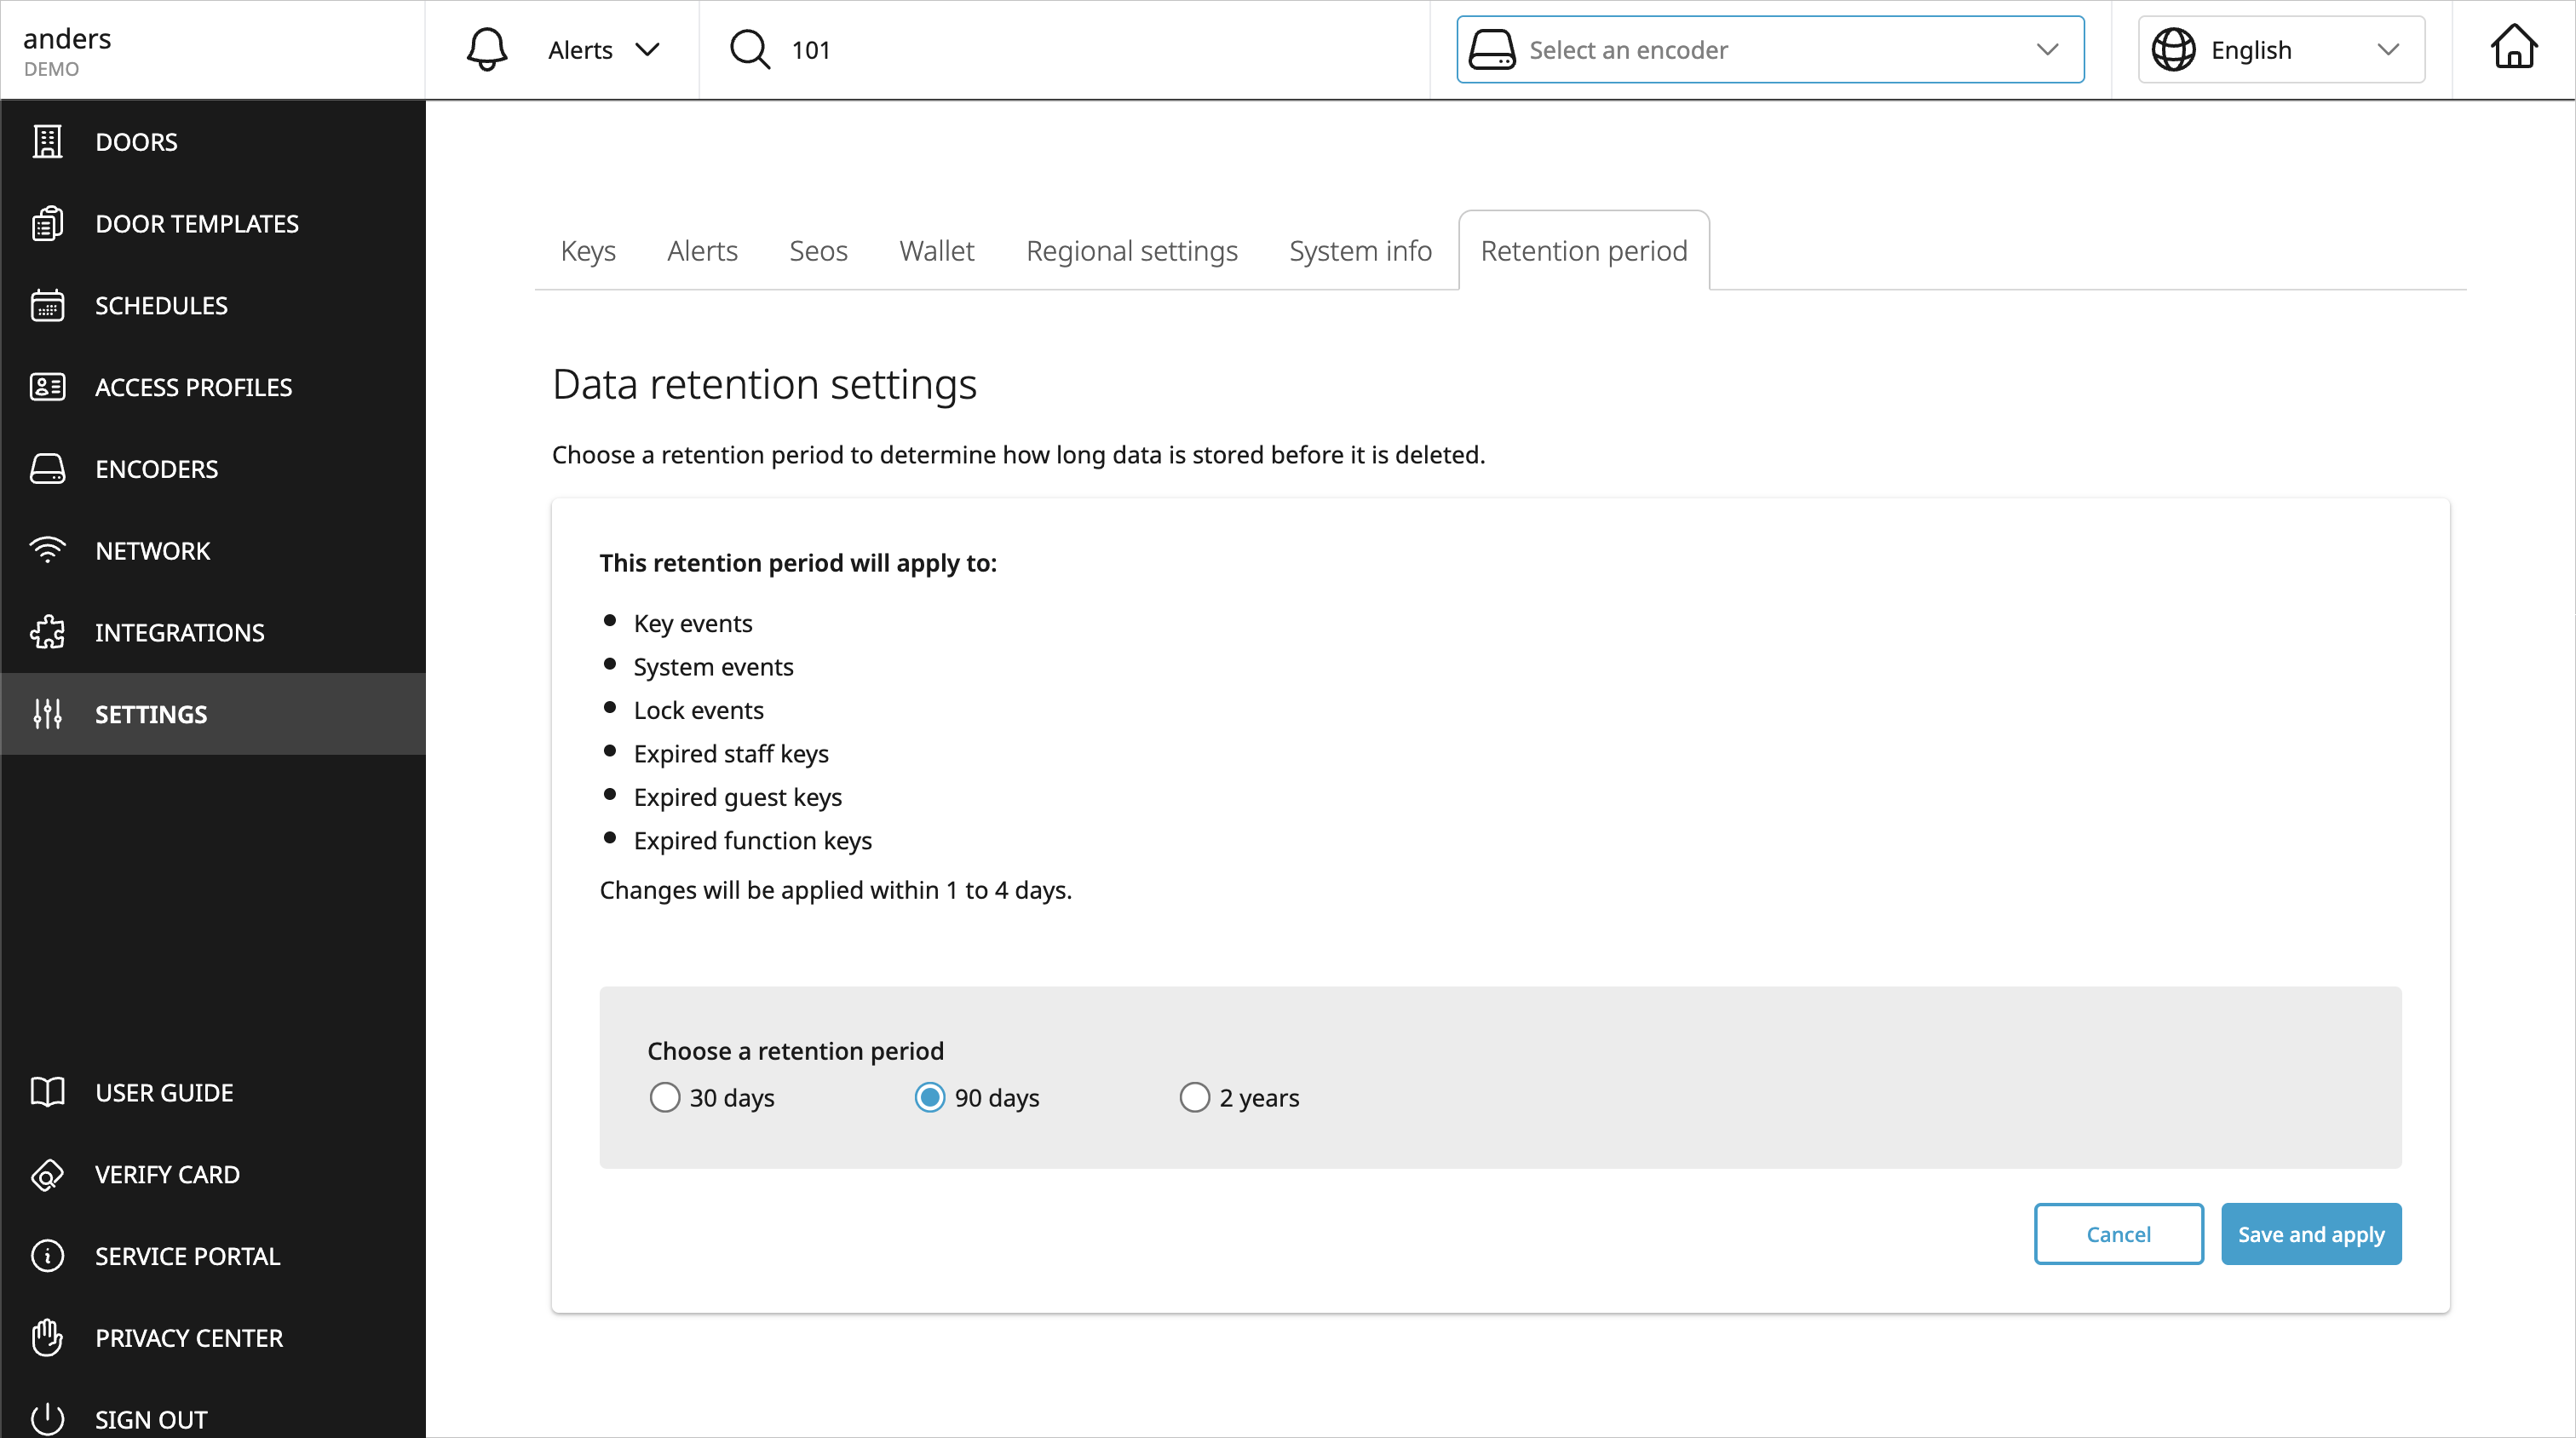
Task: Open the Select an encoder dropdown
Action: tap(1770, 49)
